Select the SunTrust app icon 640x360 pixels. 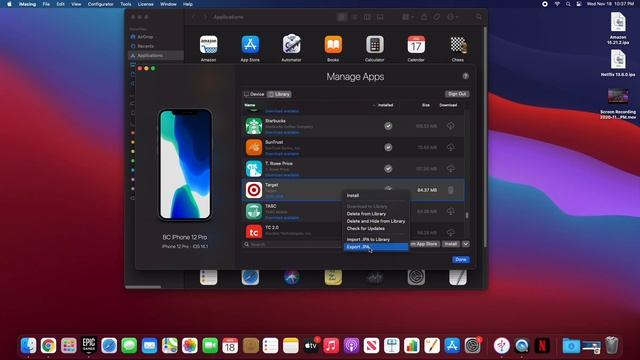tap(253, 147)
